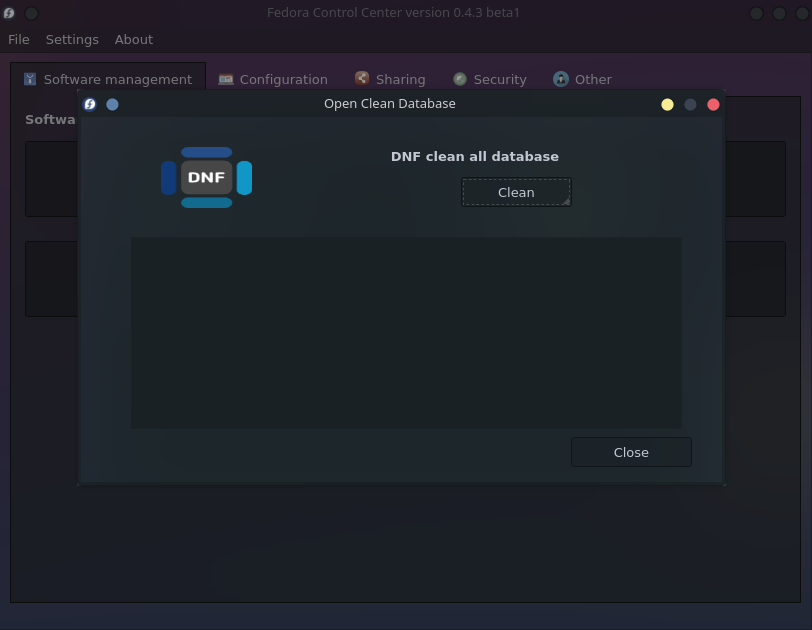Image resolution: width=812 pixels, height=630 pixels.
Task: Switch to the Software management tab
Action: coord(108,79)
